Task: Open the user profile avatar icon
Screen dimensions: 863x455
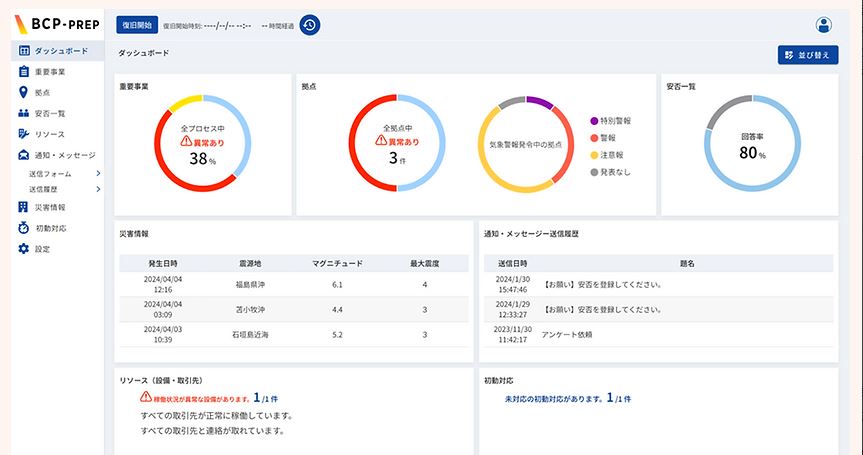Action: [824, 25]
